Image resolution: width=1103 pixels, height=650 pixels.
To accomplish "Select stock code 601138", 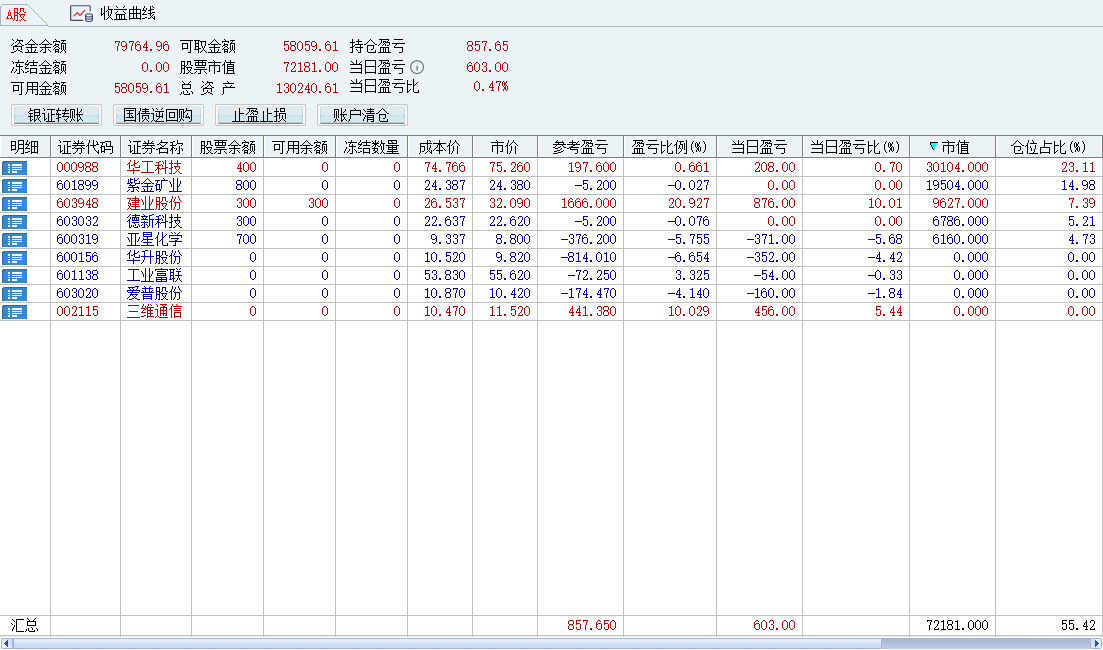I will click(x=77, y=276).
